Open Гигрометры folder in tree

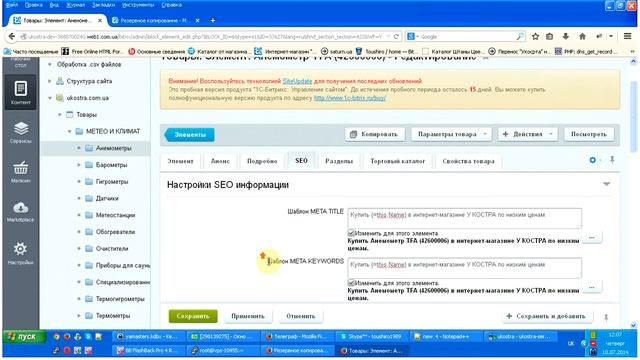(112, 182)
